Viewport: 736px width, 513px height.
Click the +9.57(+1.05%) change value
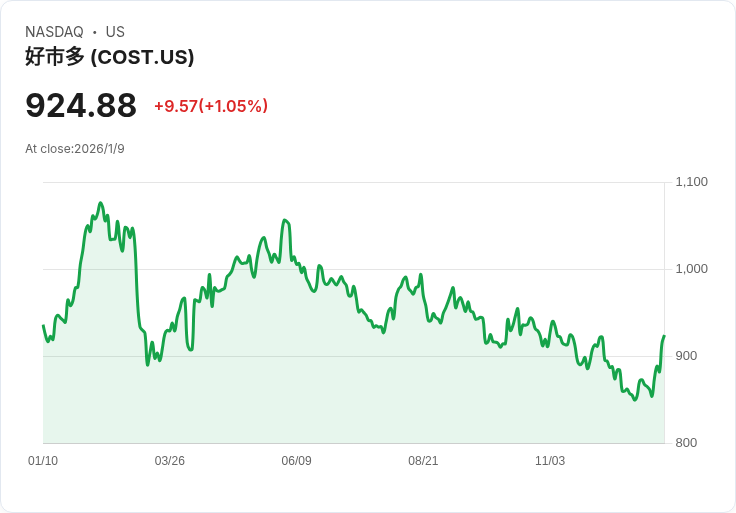211,106
